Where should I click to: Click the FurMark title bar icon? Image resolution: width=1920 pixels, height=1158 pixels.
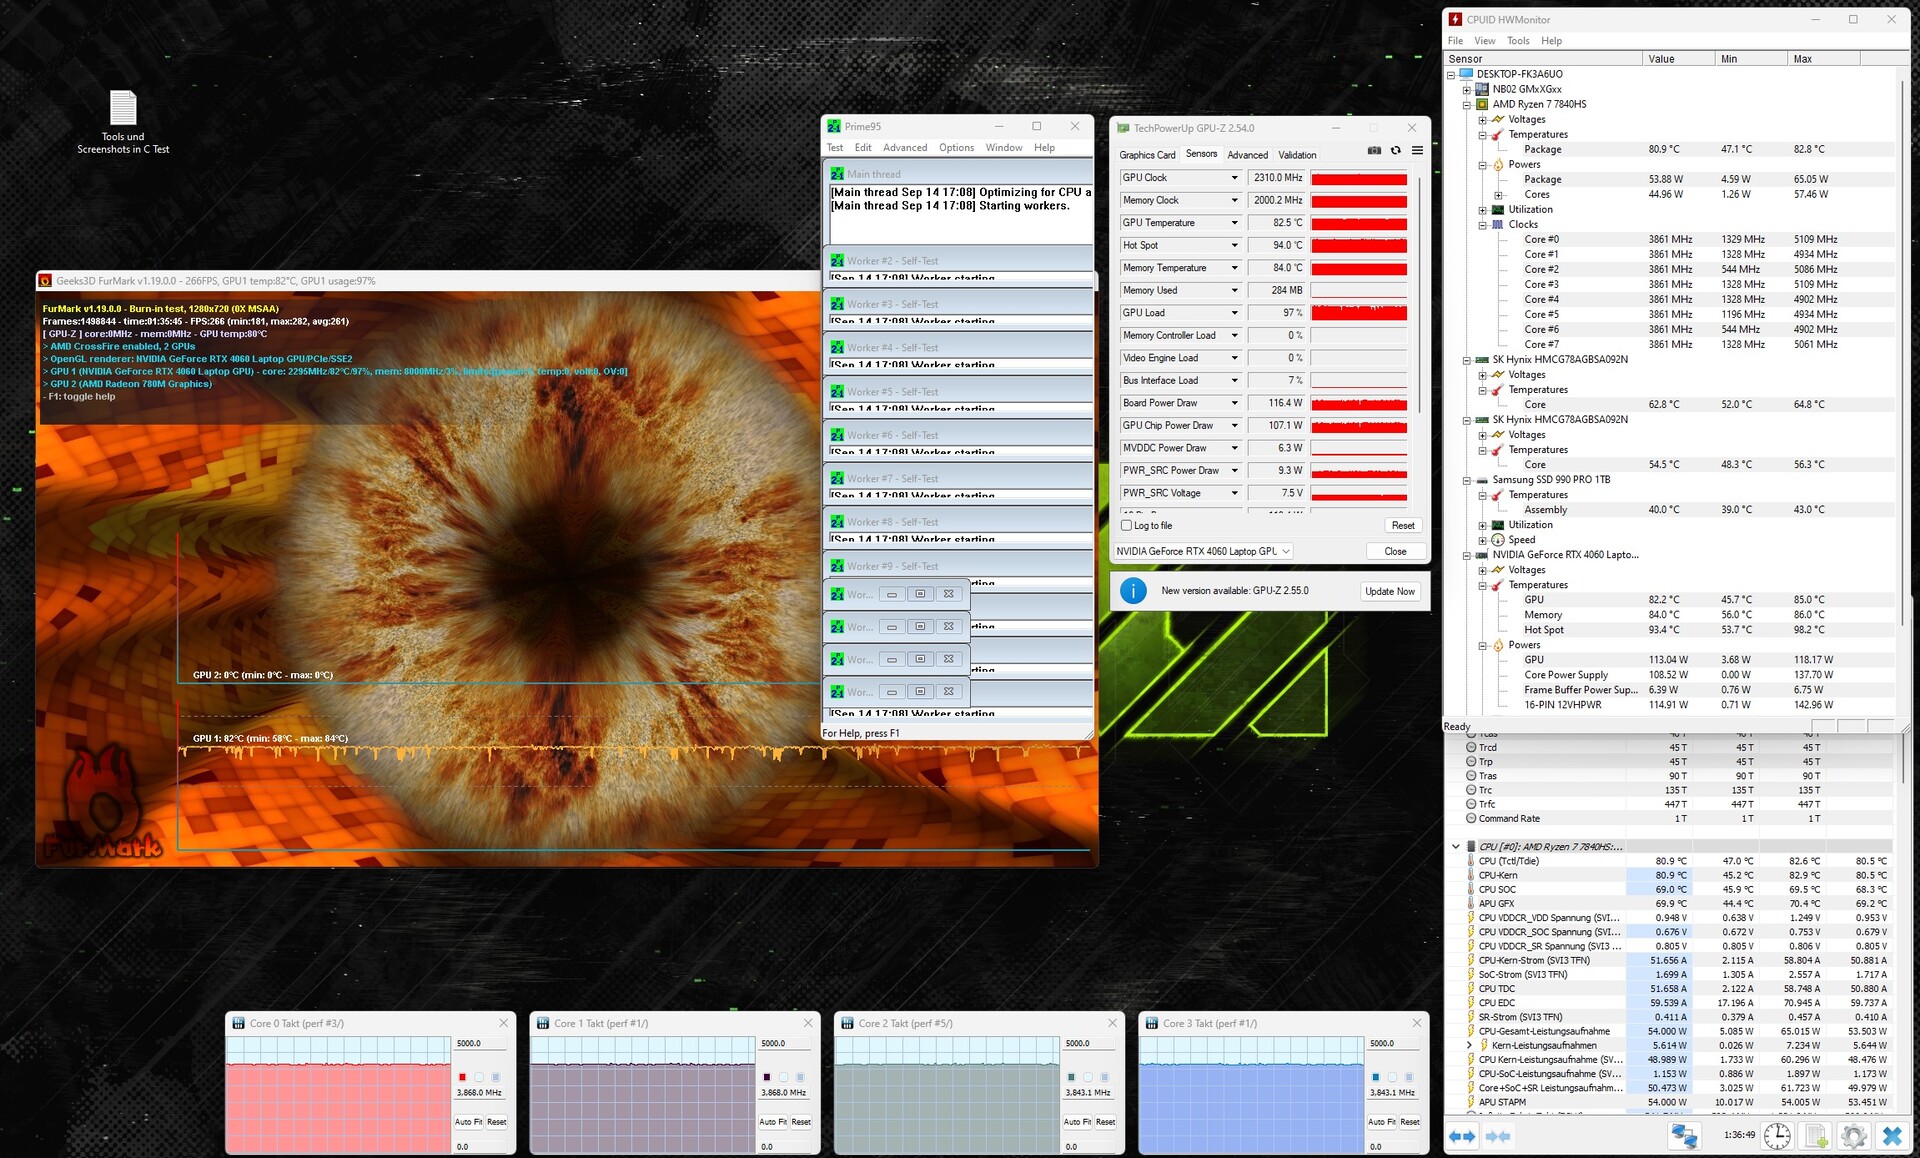45,281
